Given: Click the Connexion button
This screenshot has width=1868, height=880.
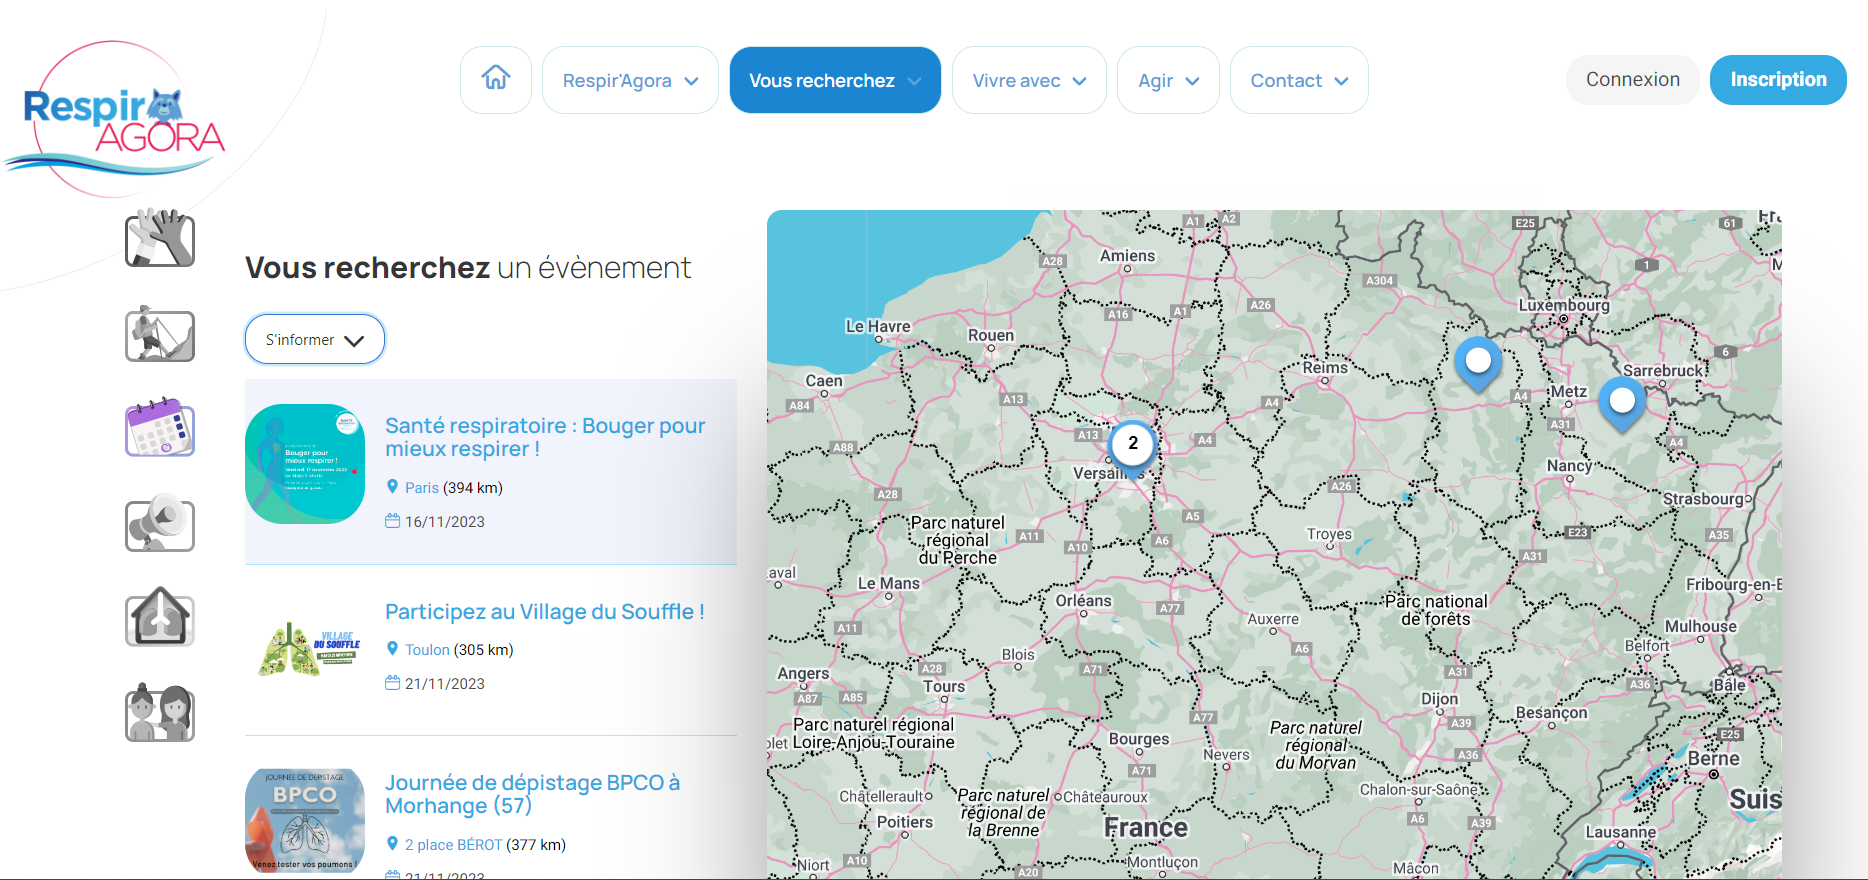Looking at the screenshot, I should coord(1632,80).
